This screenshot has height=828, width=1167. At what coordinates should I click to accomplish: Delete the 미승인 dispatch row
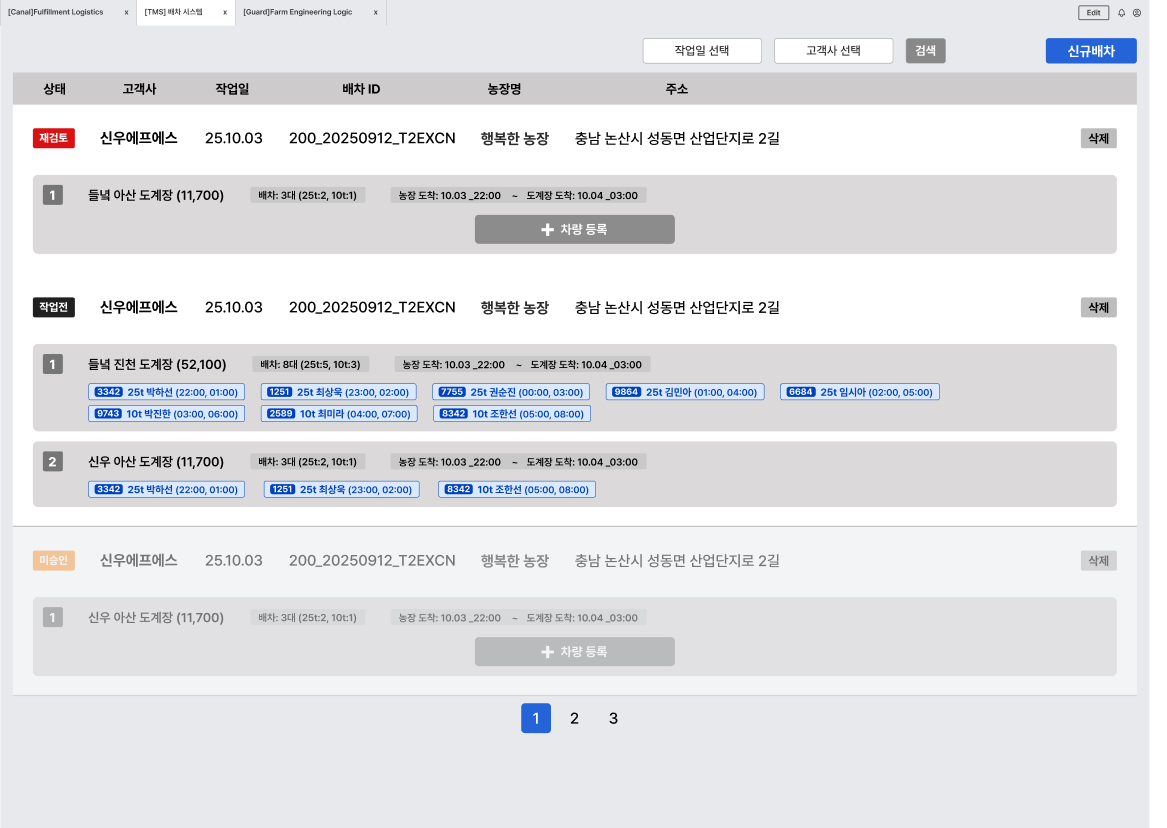coord(1099,561)
